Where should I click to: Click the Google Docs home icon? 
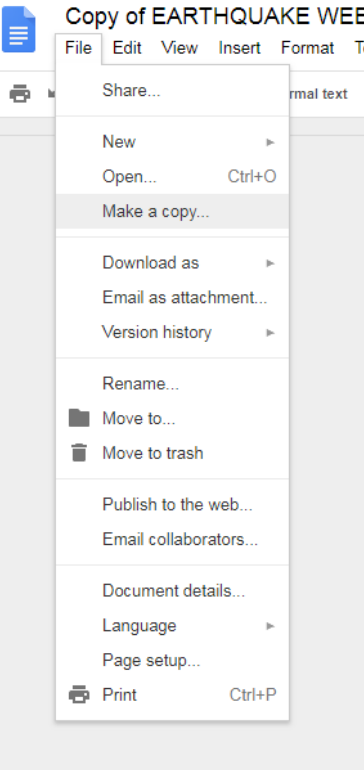19,28
